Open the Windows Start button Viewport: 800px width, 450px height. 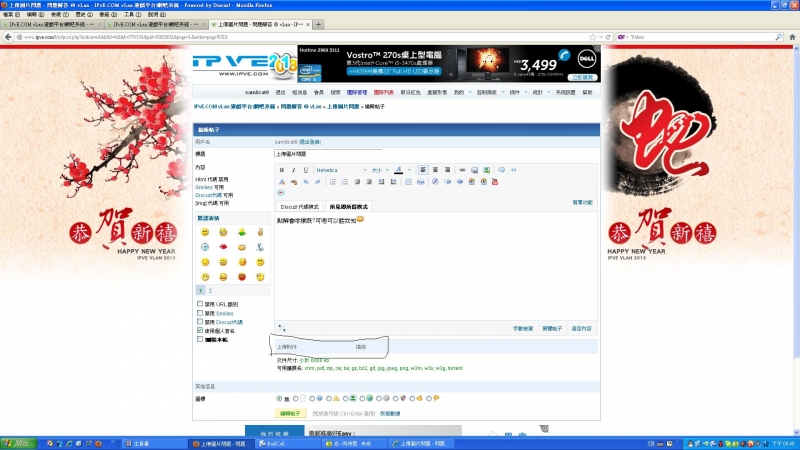[18, 443]
